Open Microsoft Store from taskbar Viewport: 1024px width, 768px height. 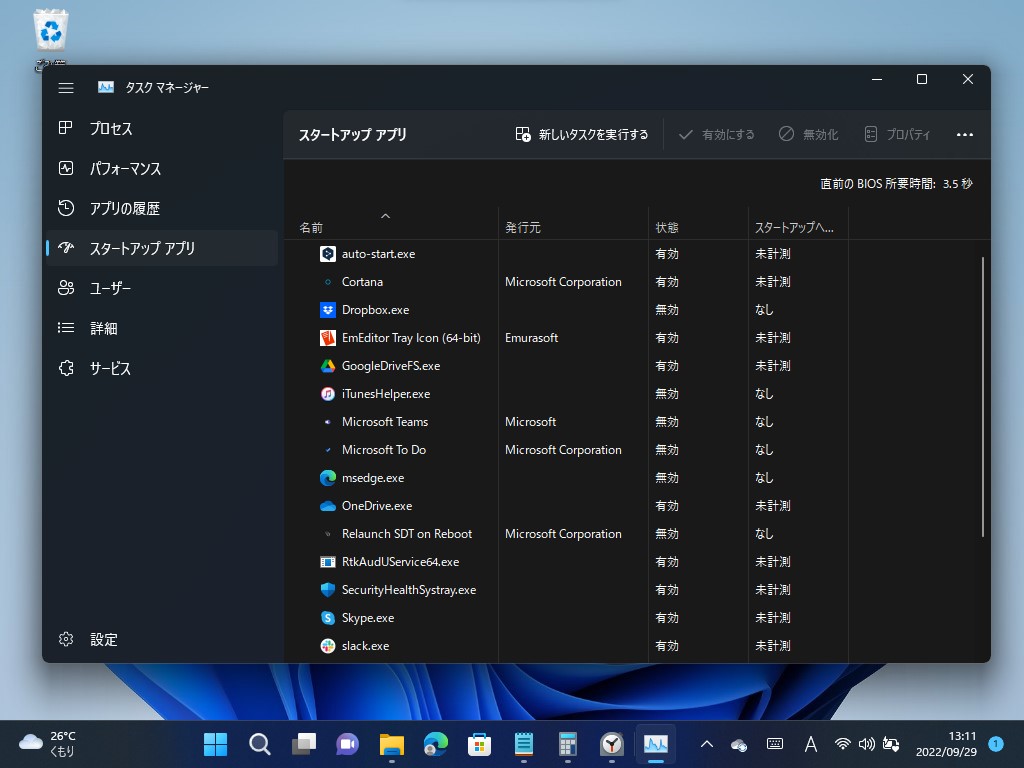(x=479, y=744)
